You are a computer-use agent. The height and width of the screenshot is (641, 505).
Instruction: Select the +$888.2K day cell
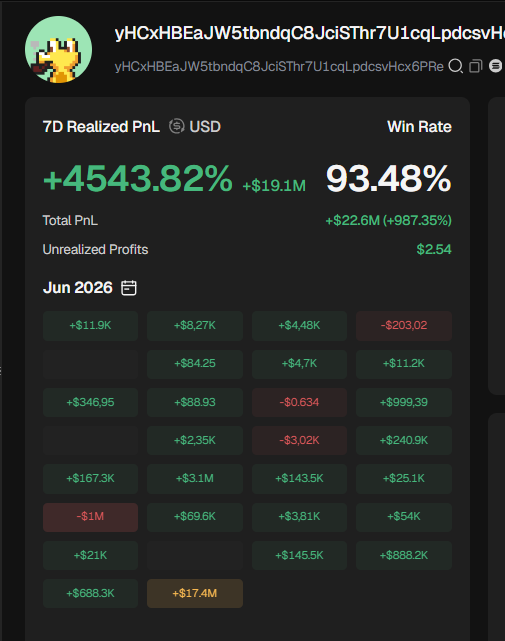coord(404,556)
